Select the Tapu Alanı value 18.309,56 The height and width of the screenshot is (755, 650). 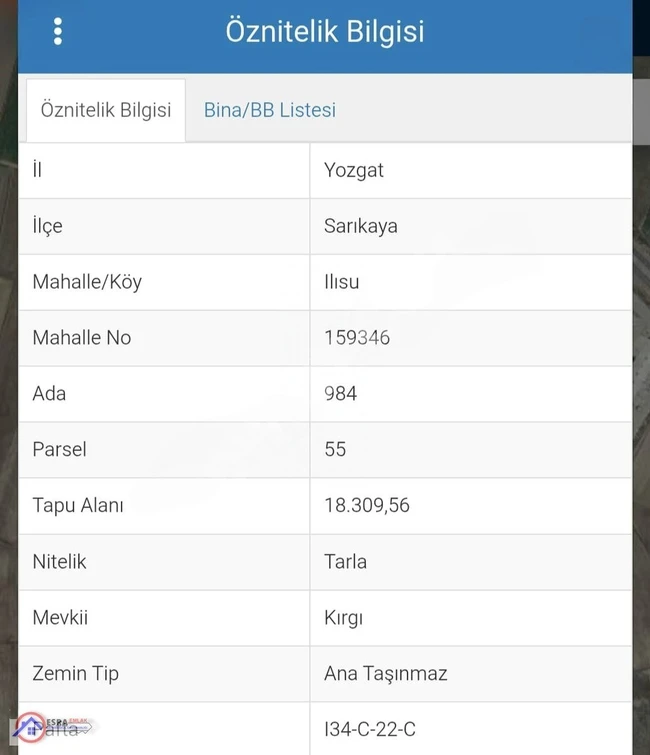[x=367, y=506]
